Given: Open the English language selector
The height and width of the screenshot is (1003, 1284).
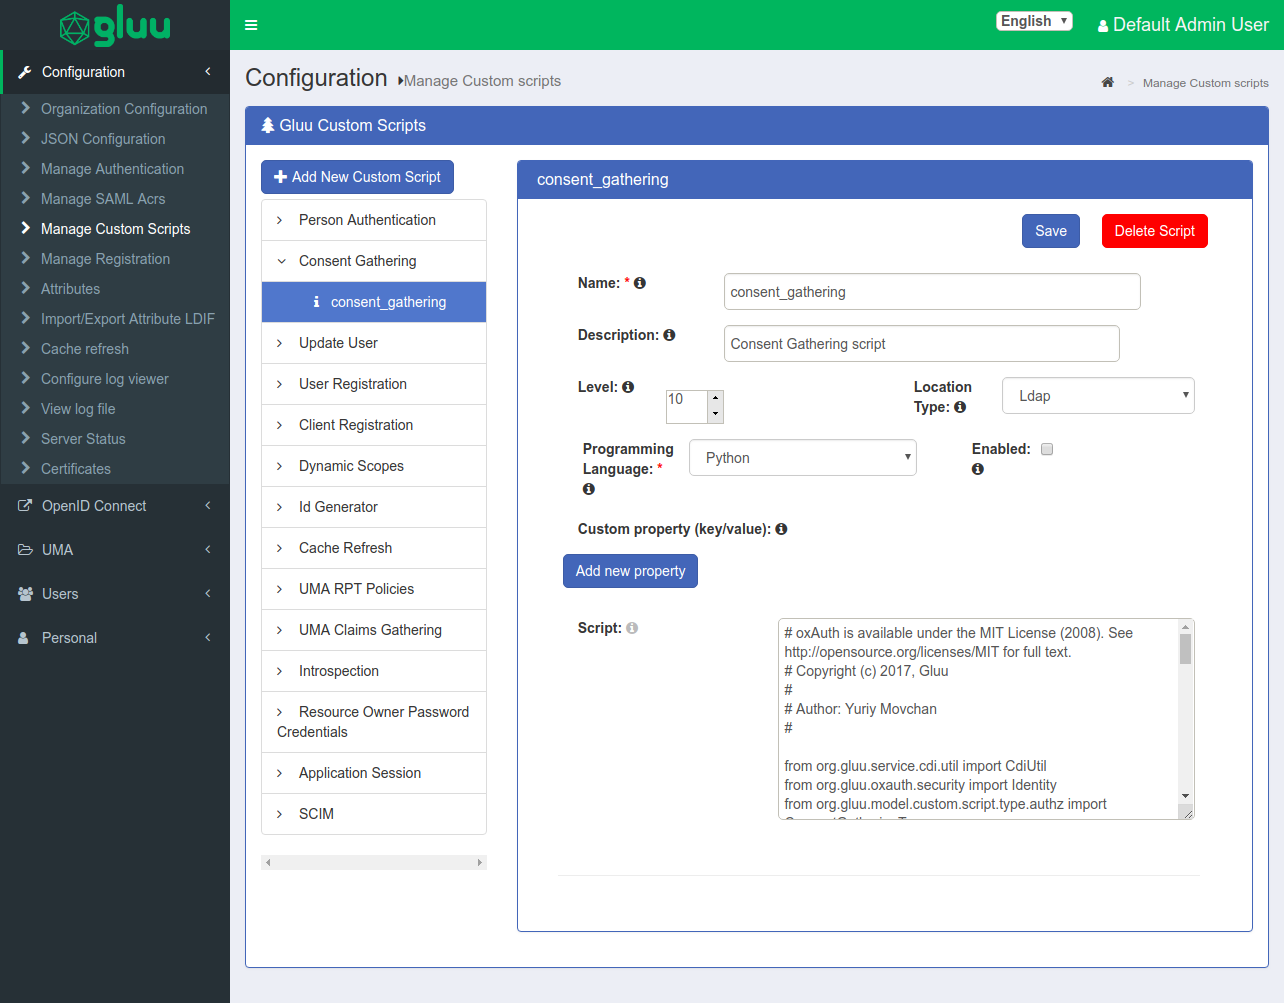Looking at the screenshot, I should (x=1034, y=21).
